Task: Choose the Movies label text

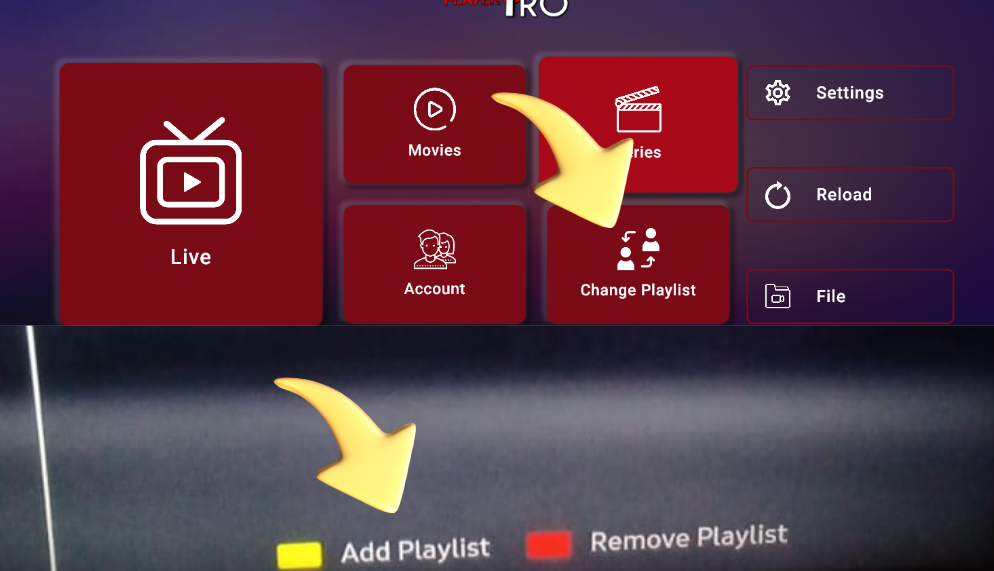Action: click(x=434, y=150)
